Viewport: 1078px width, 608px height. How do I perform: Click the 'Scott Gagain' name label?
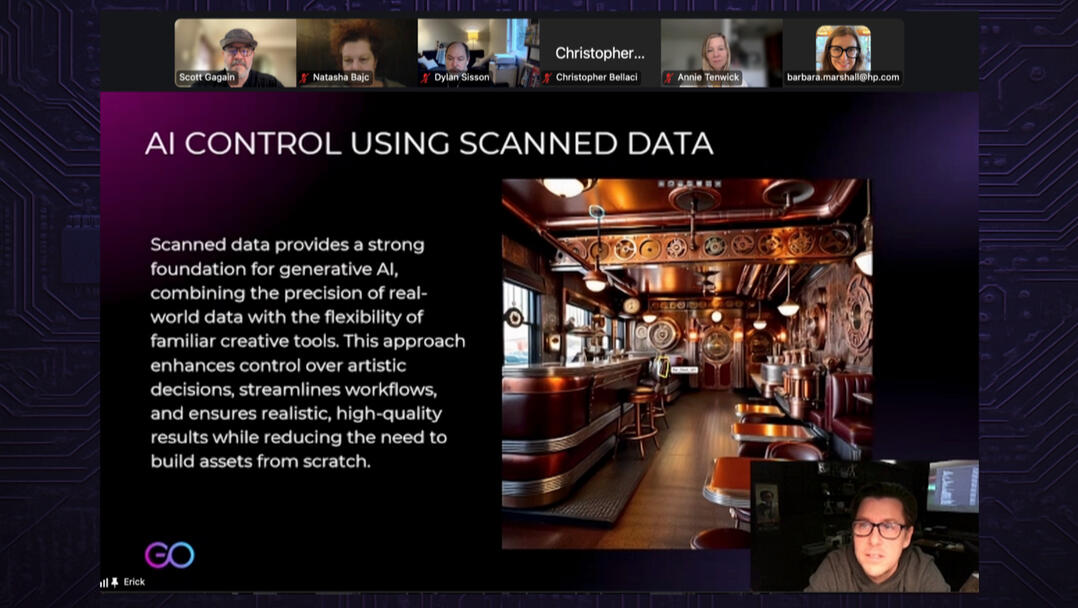207,77
